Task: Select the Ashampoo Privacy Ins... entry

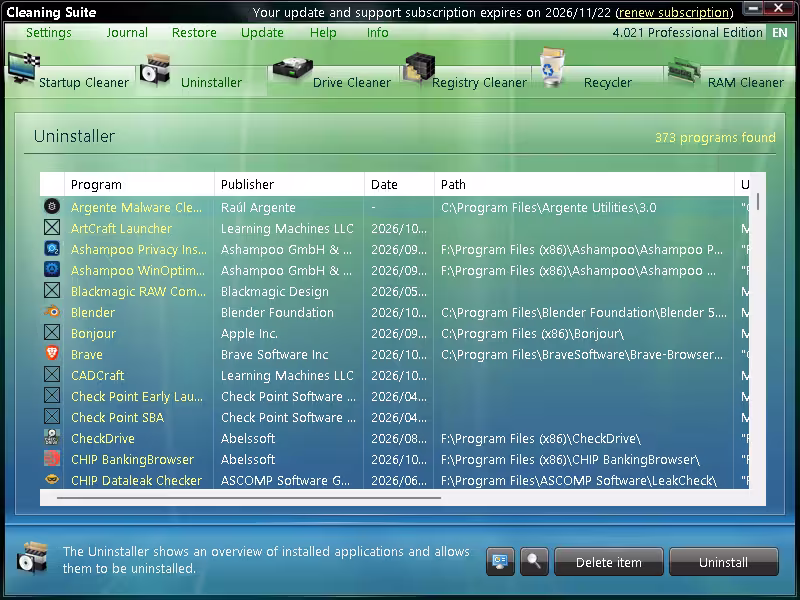Action: click(139, 249)
